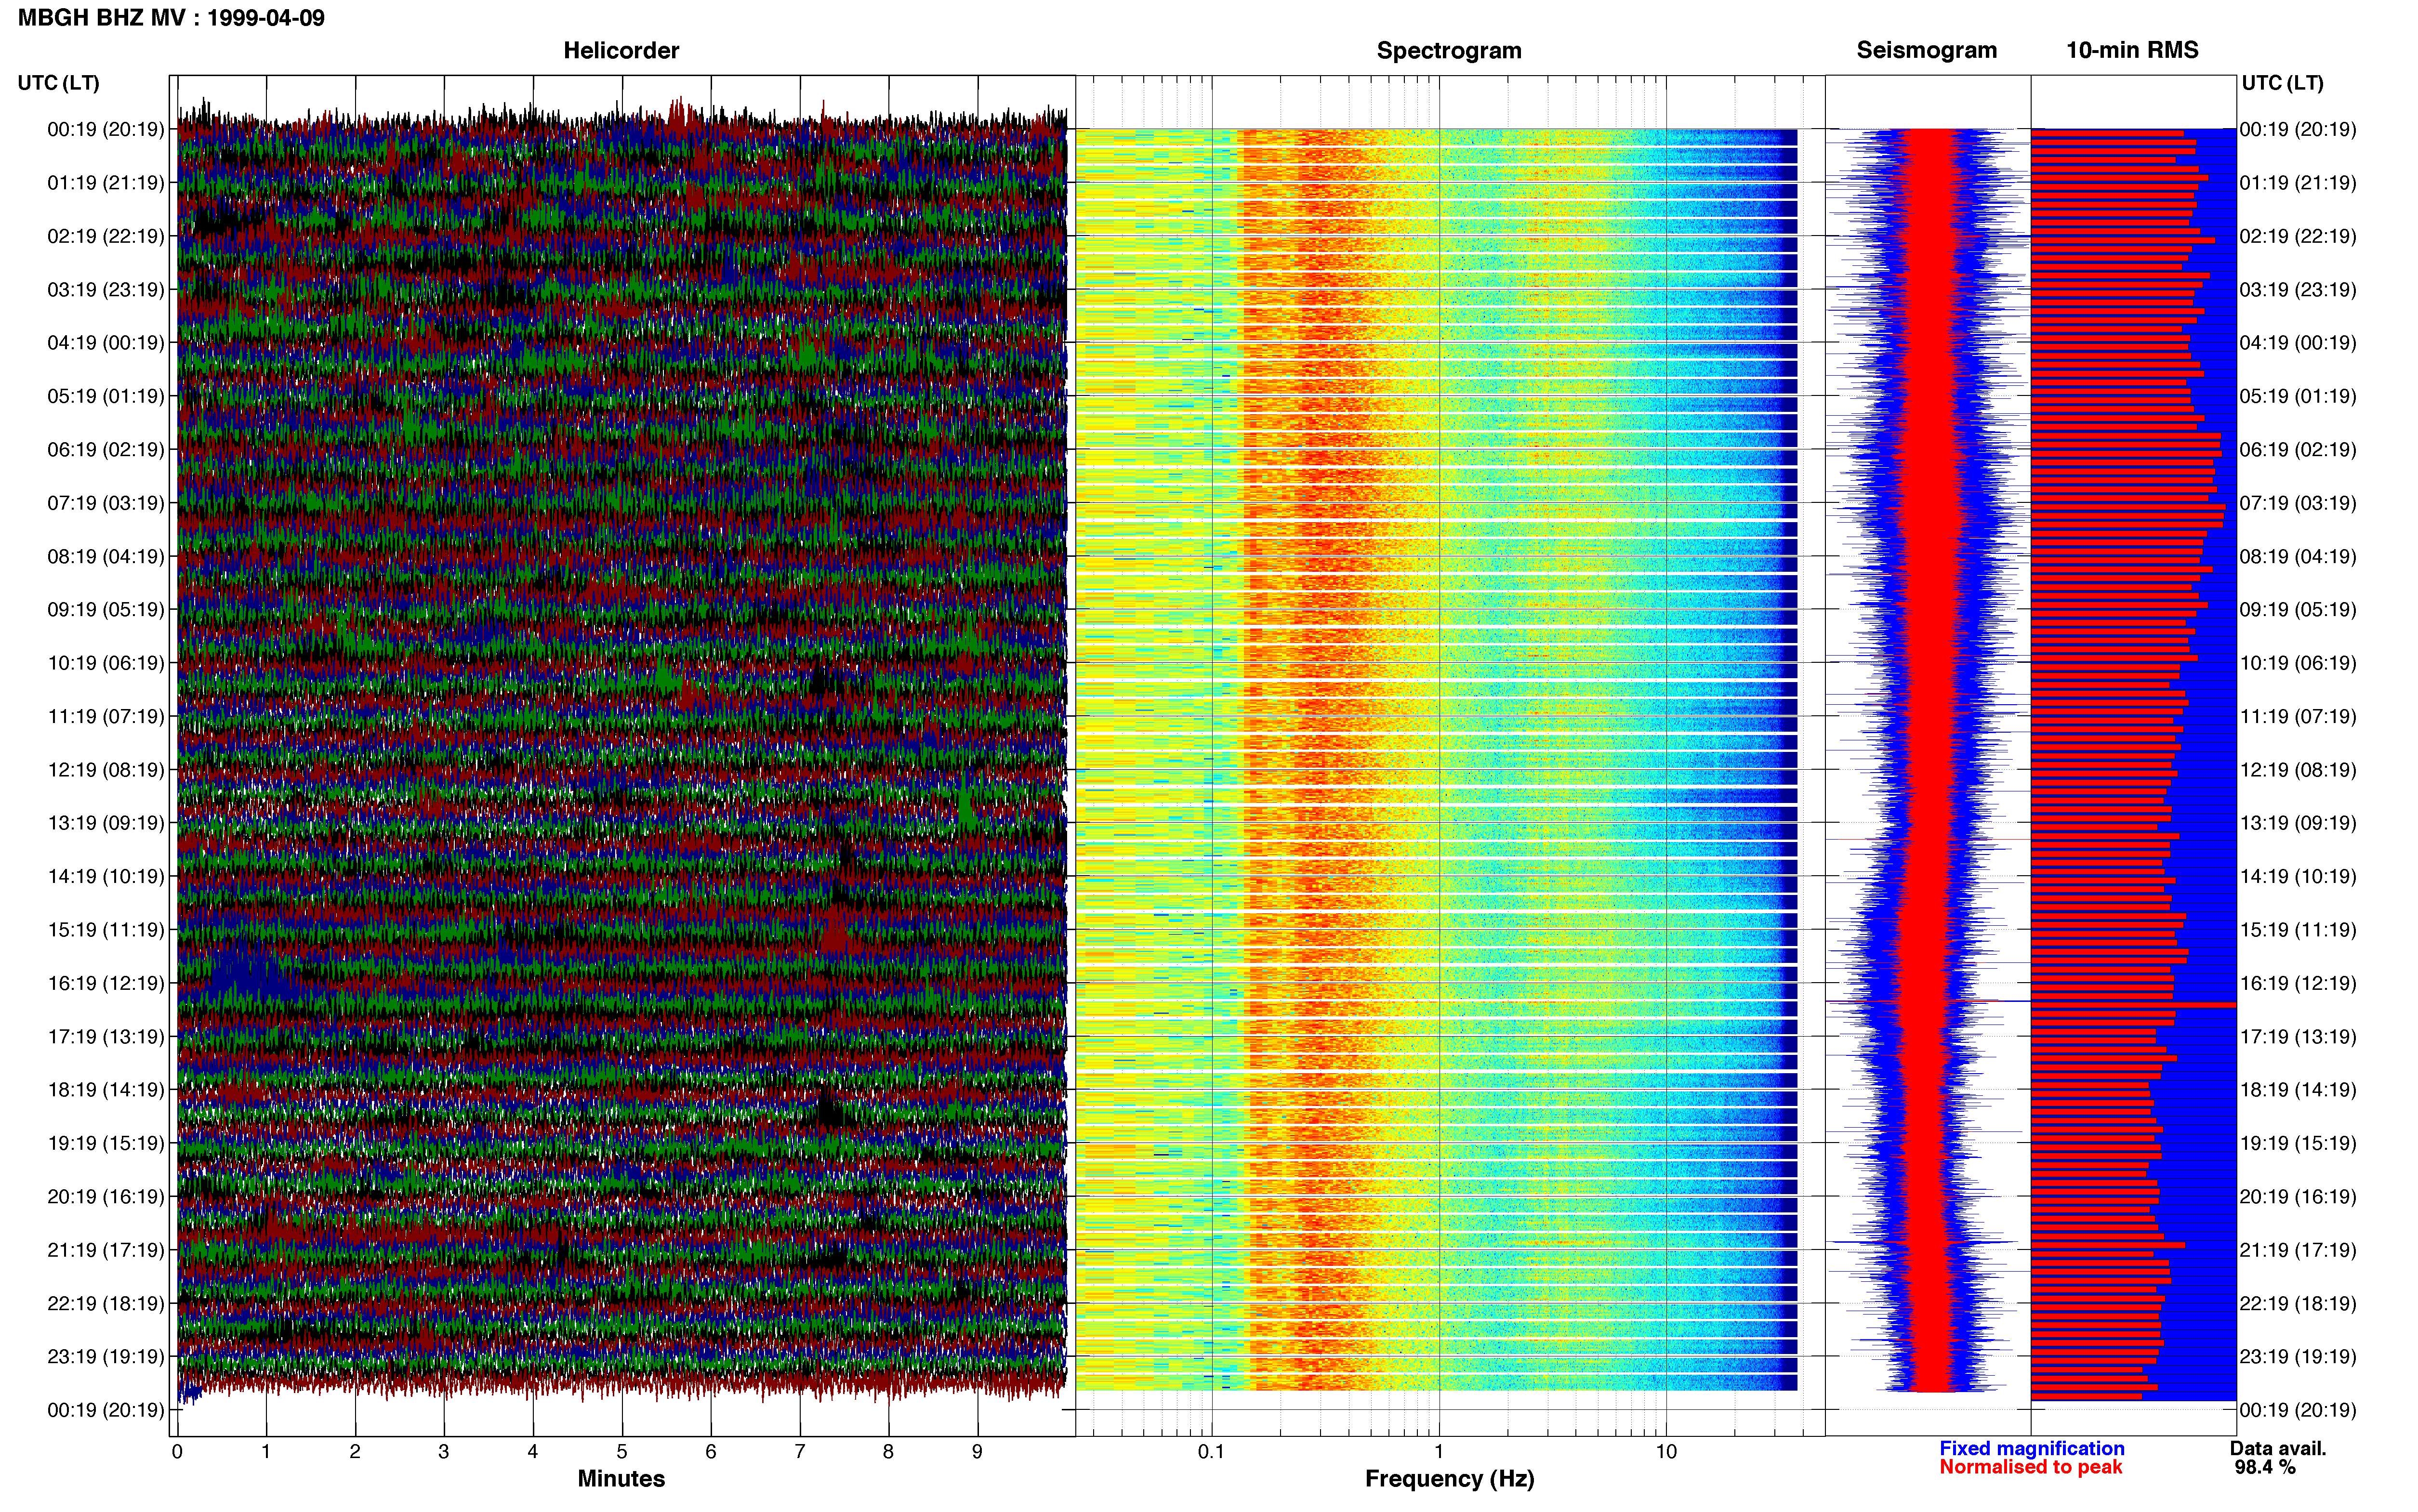Click '10:19 (06:19)' on the right time axis
The height and width of the screenshot is (1512, 2418).
[x=2298, y=663]
